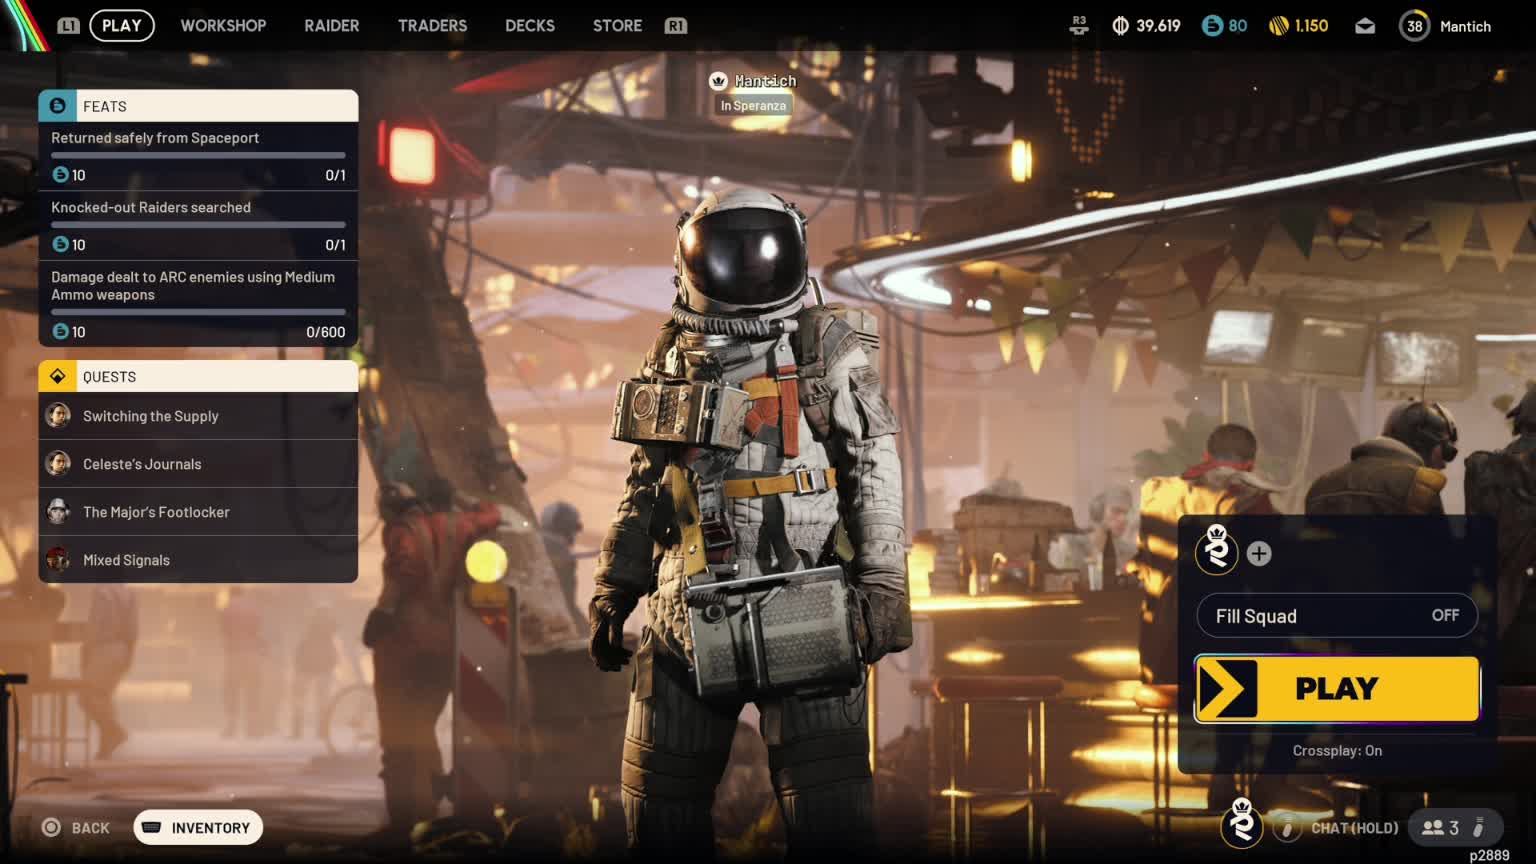Go to the TRADERS tab

432,26
